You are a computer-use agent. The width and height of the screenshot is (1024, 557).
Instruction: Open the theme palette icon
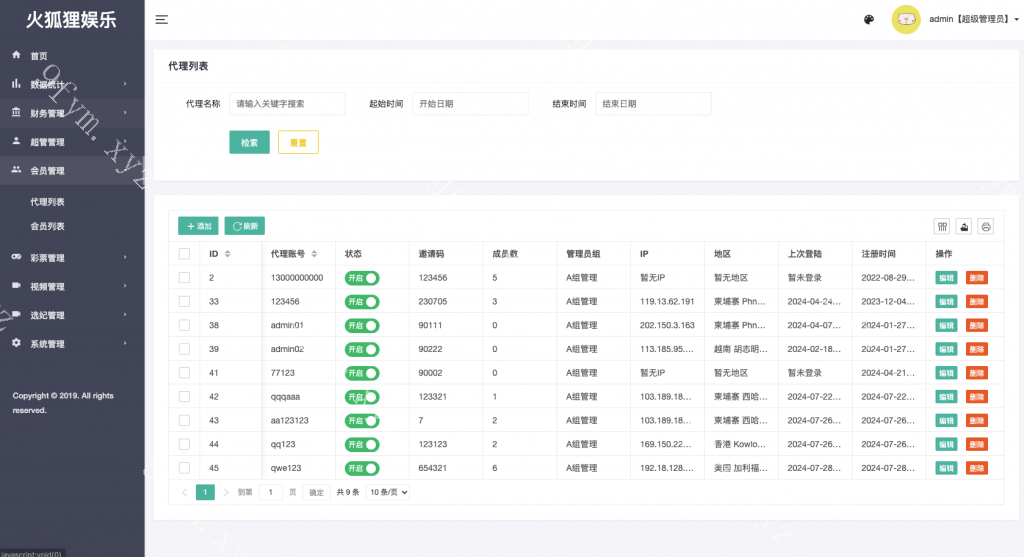tap(869, 20)
